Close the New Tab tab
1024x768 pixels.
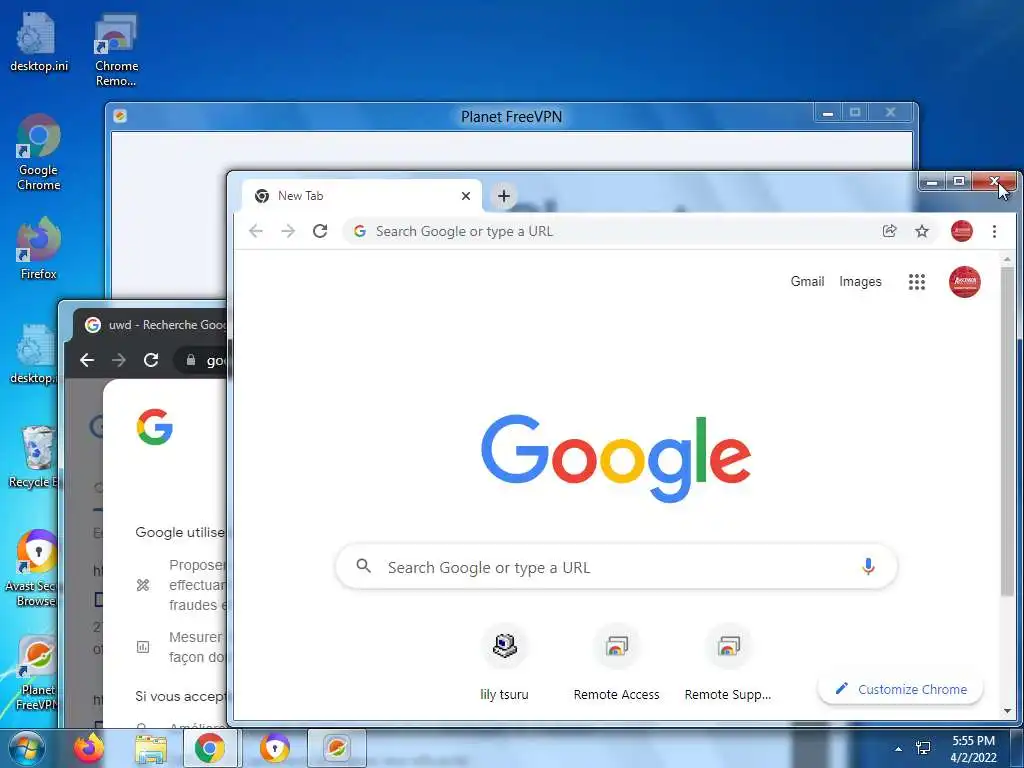click(x=466, y=196)
